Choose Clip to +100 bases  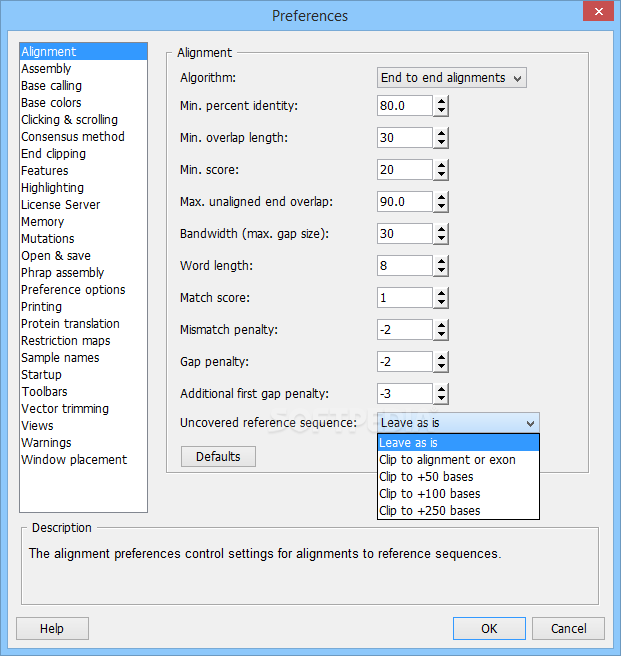pos(458,494)
